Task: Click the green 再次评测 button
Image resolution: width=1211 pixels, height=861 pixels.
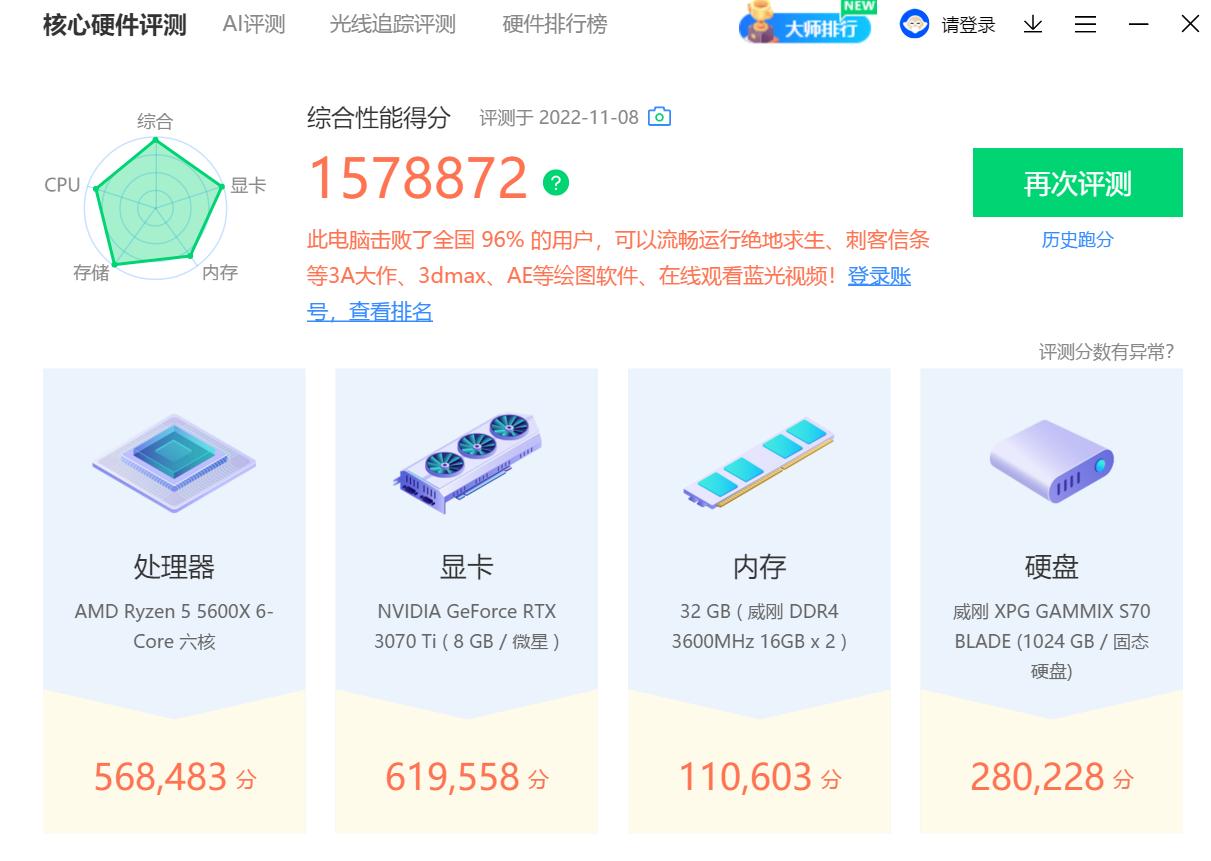Action: coord(1077,183)
